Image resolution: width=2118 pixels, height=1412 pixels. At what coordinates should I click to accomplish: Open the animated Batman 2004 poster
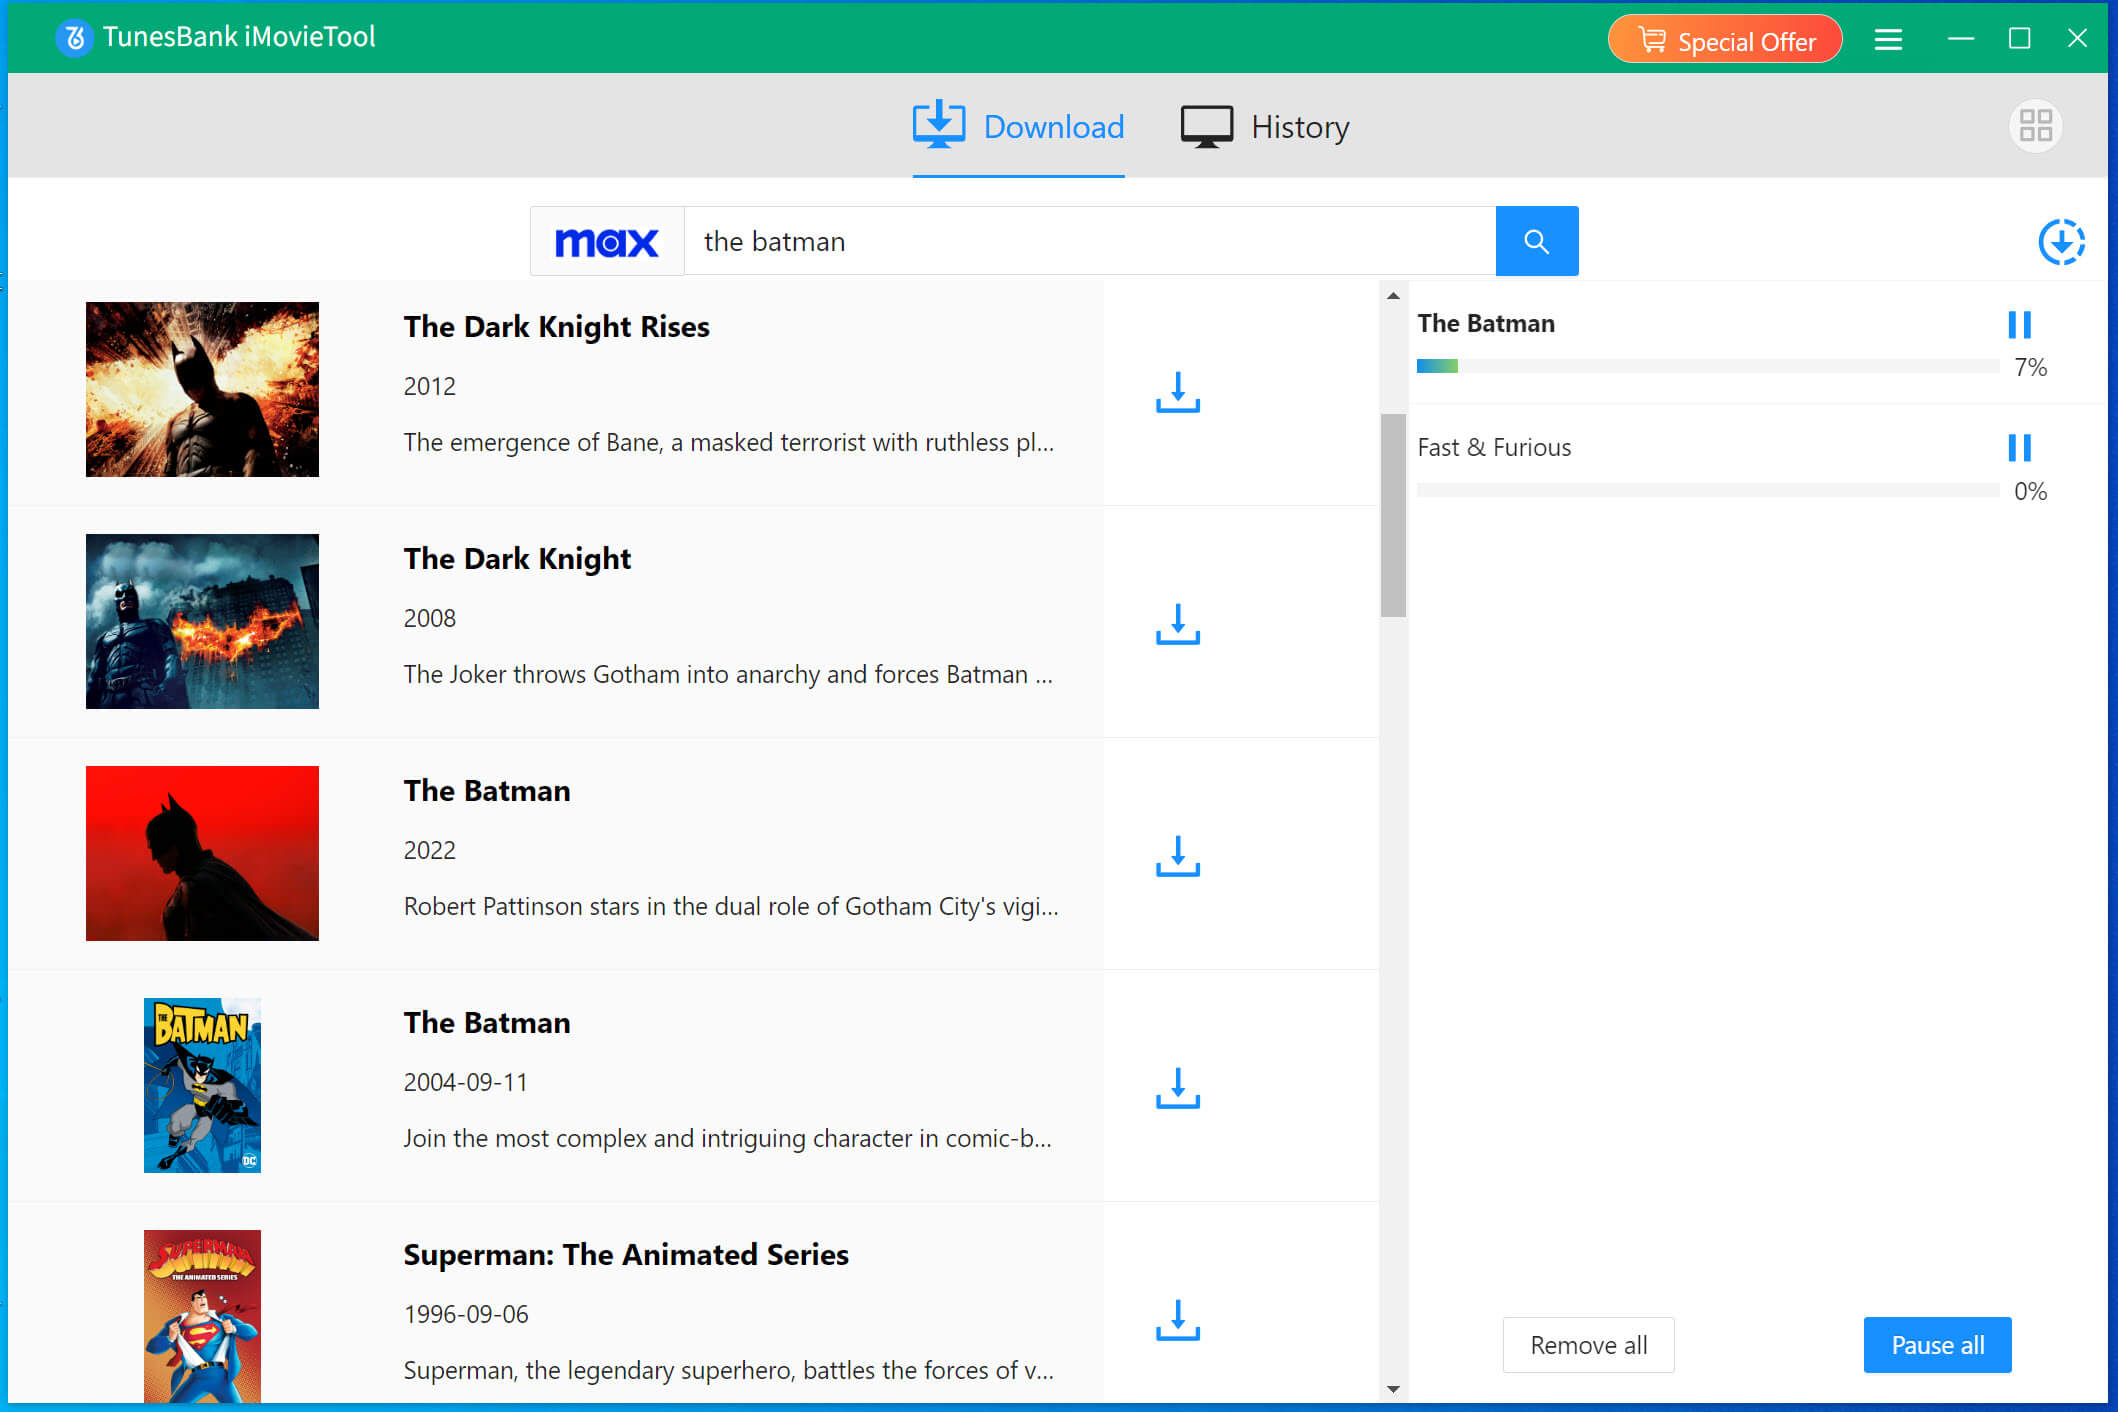(x=202, y=1085)
